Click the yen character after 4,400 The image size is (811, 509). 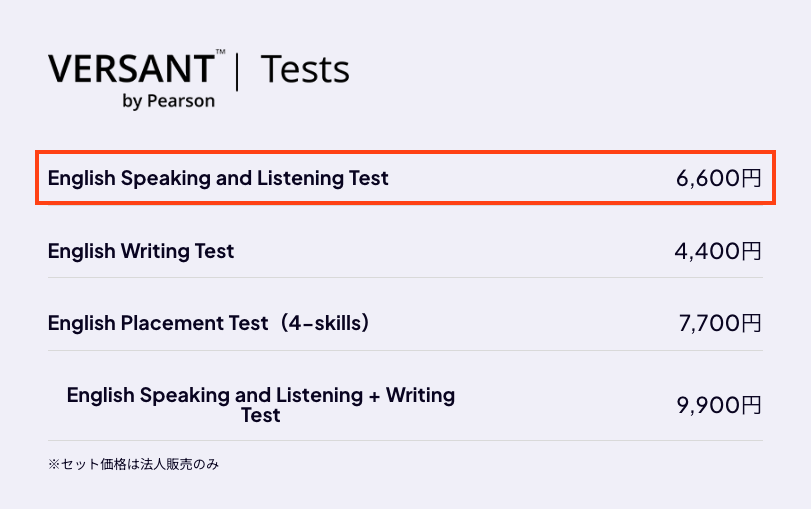[x=751, y=251]
